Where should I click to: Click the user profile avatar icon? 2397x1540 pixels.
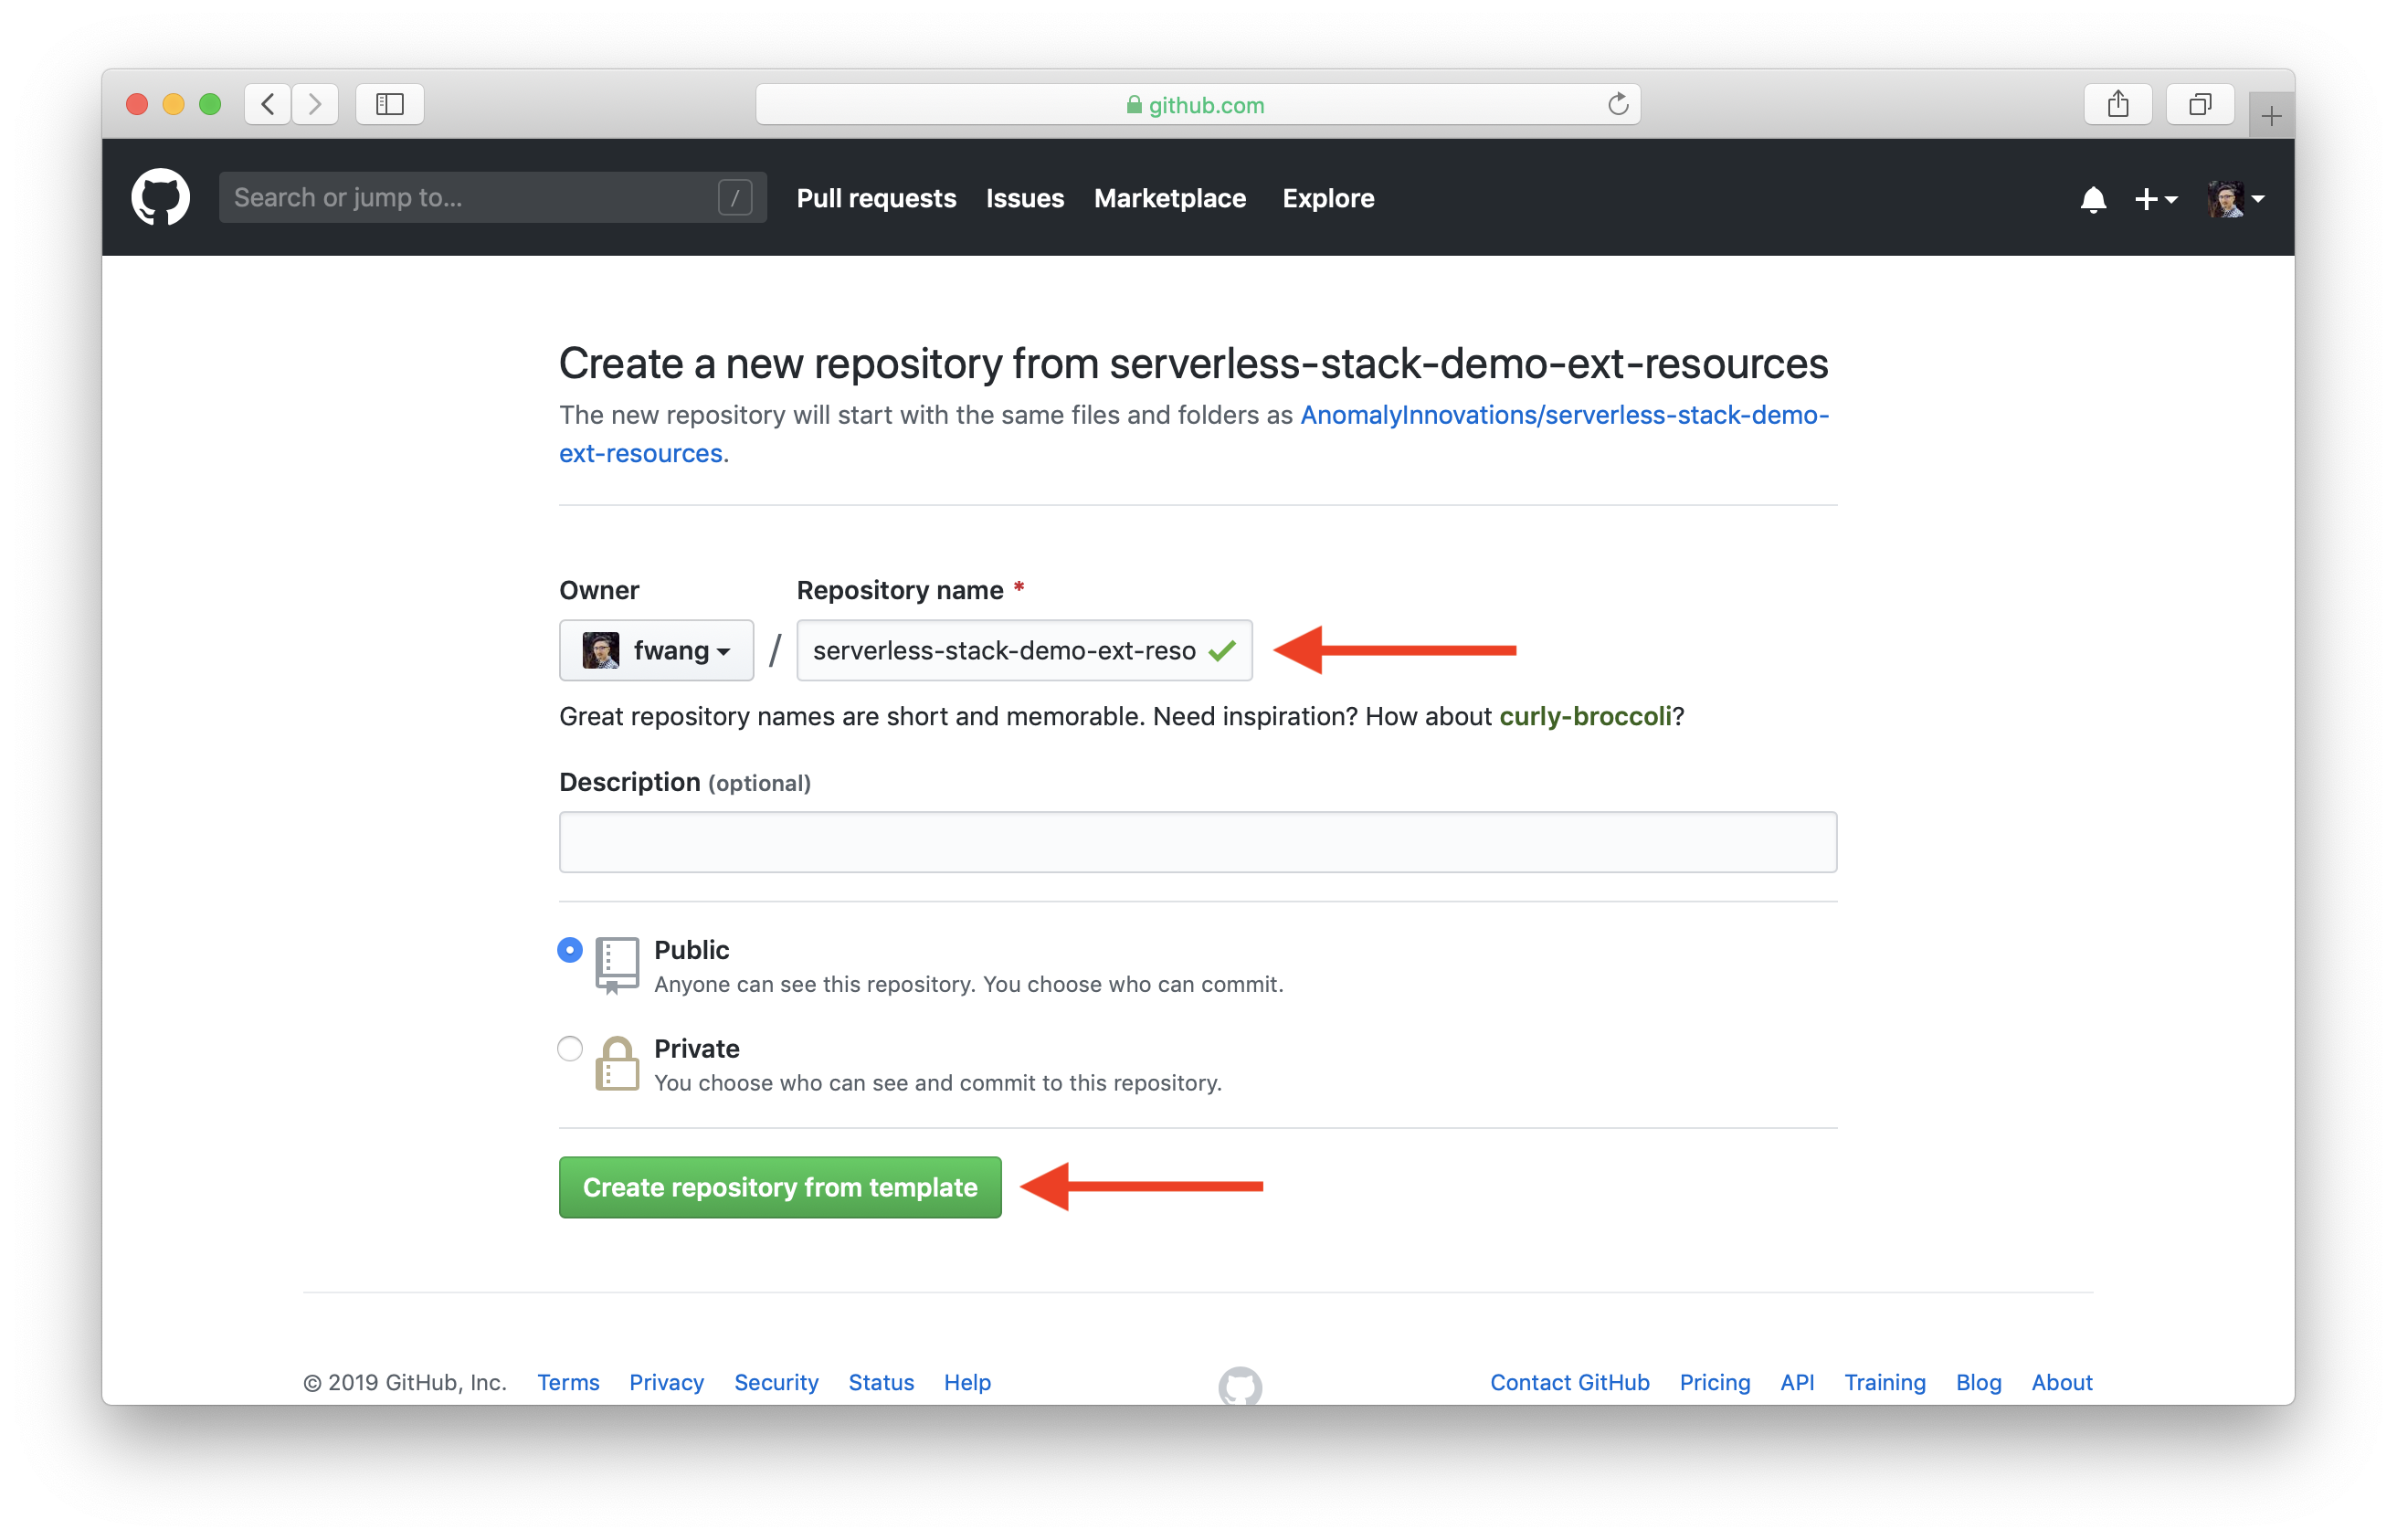2227,197
